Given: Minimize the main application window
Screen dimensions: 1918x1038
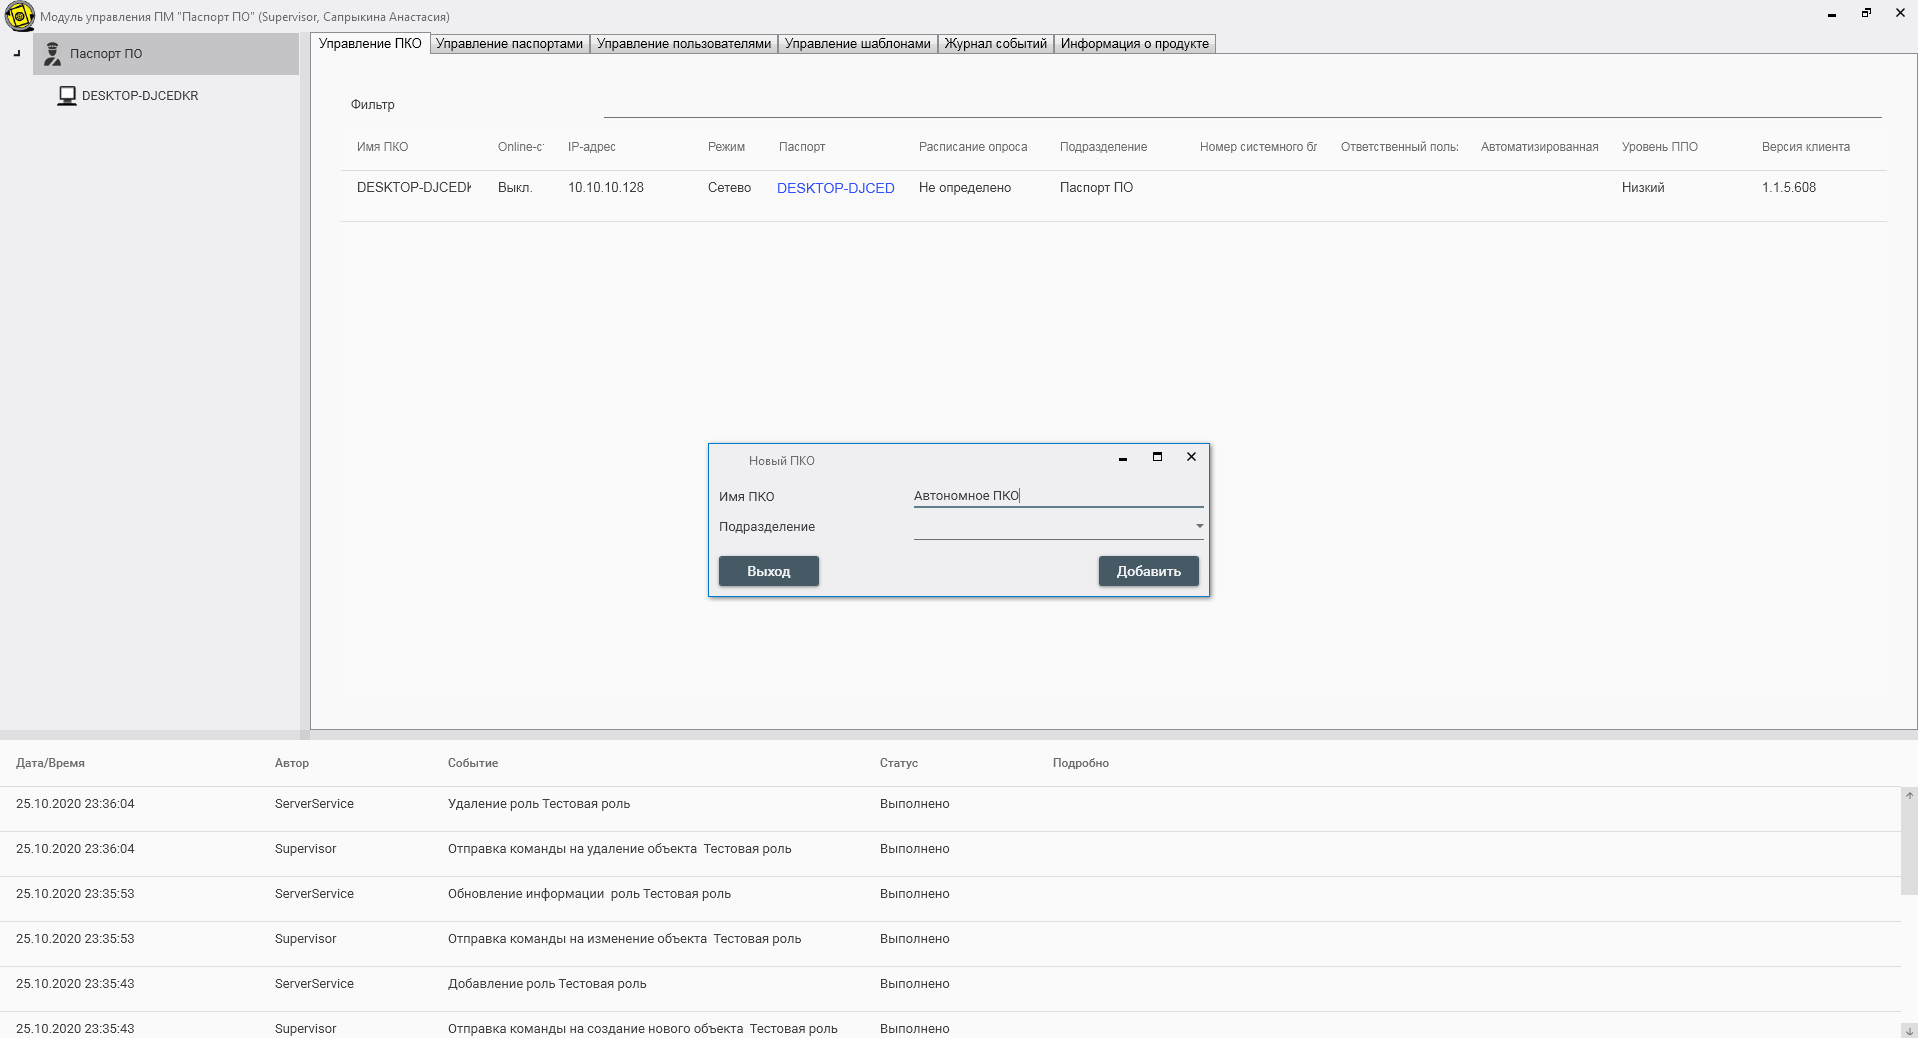Looking at the screenshot, I should tap(1832, 13).
